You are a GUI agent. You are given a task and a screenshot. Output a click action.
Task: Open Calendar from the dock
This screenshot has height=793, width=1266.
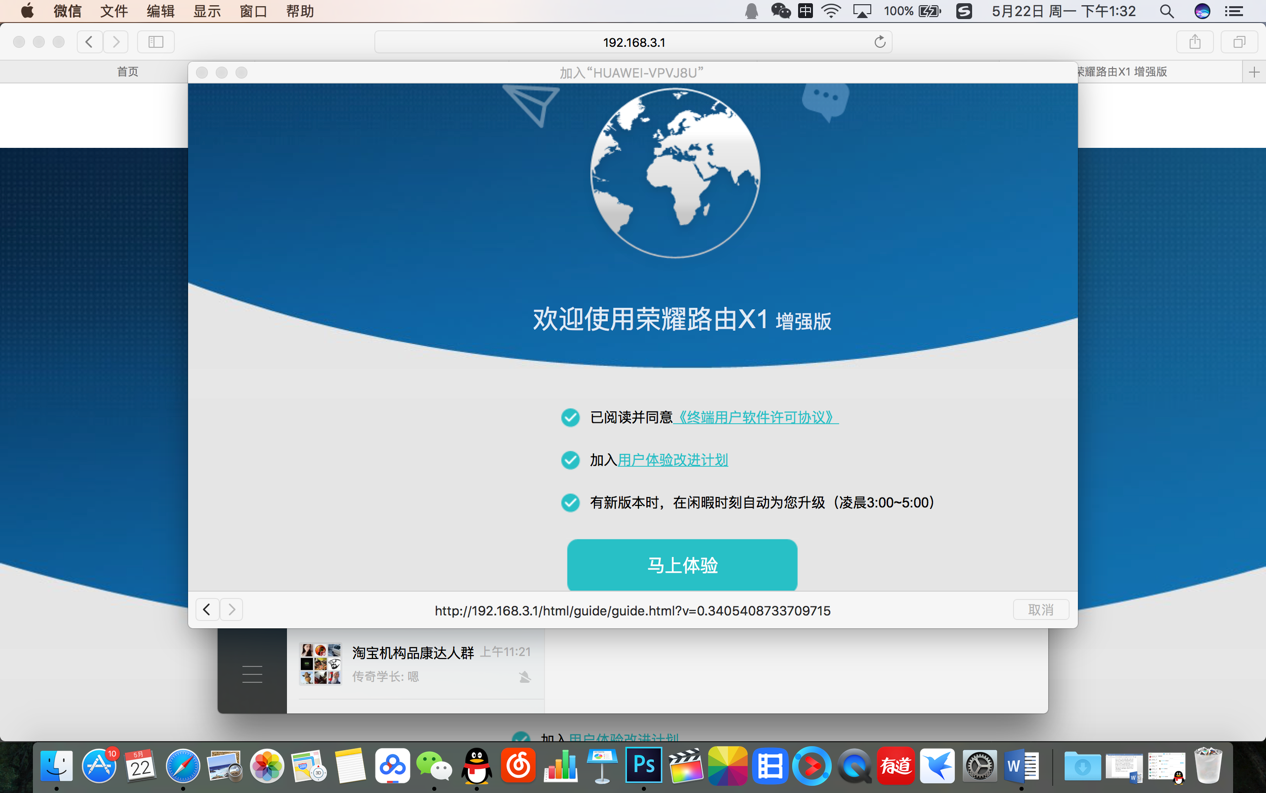click(x=140, y=766)
